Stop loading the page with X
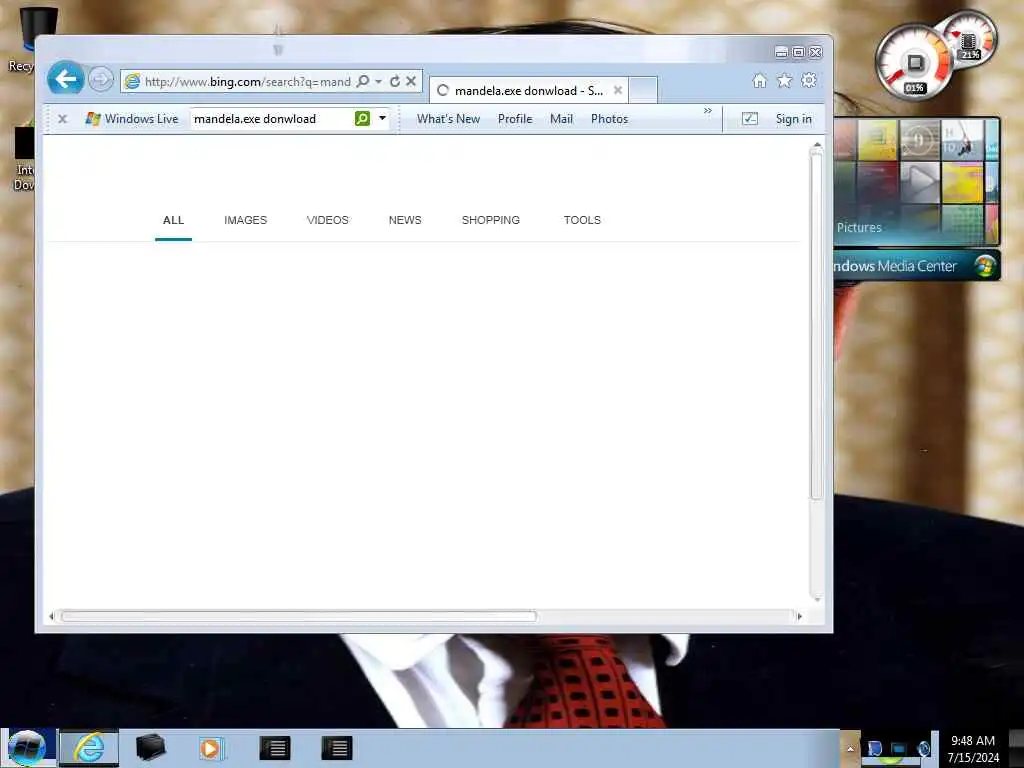The width and height of the screenshot is (1024, 768). 411,81
